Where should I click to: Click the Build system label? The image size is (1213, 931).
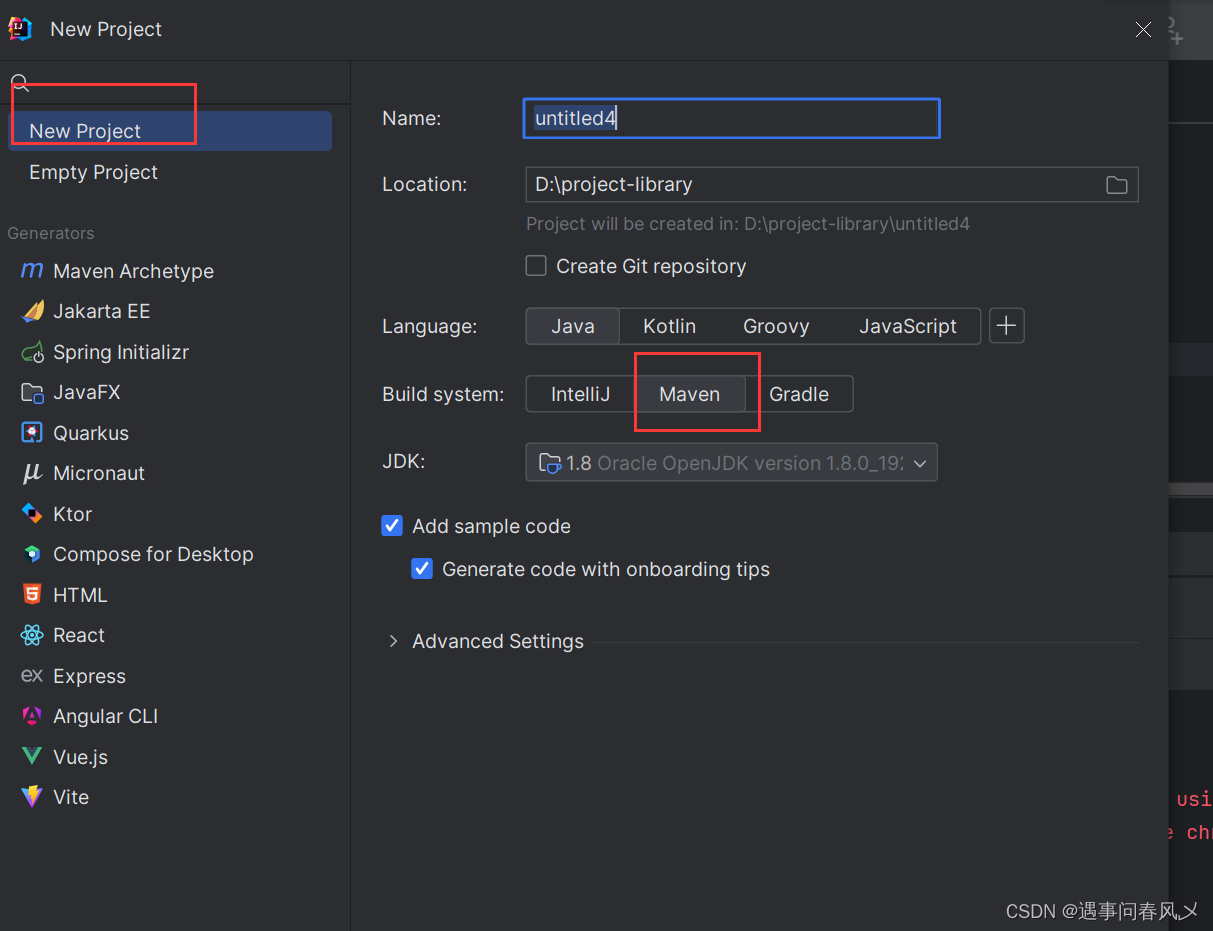pyautogui.click(x=443, y=394)
